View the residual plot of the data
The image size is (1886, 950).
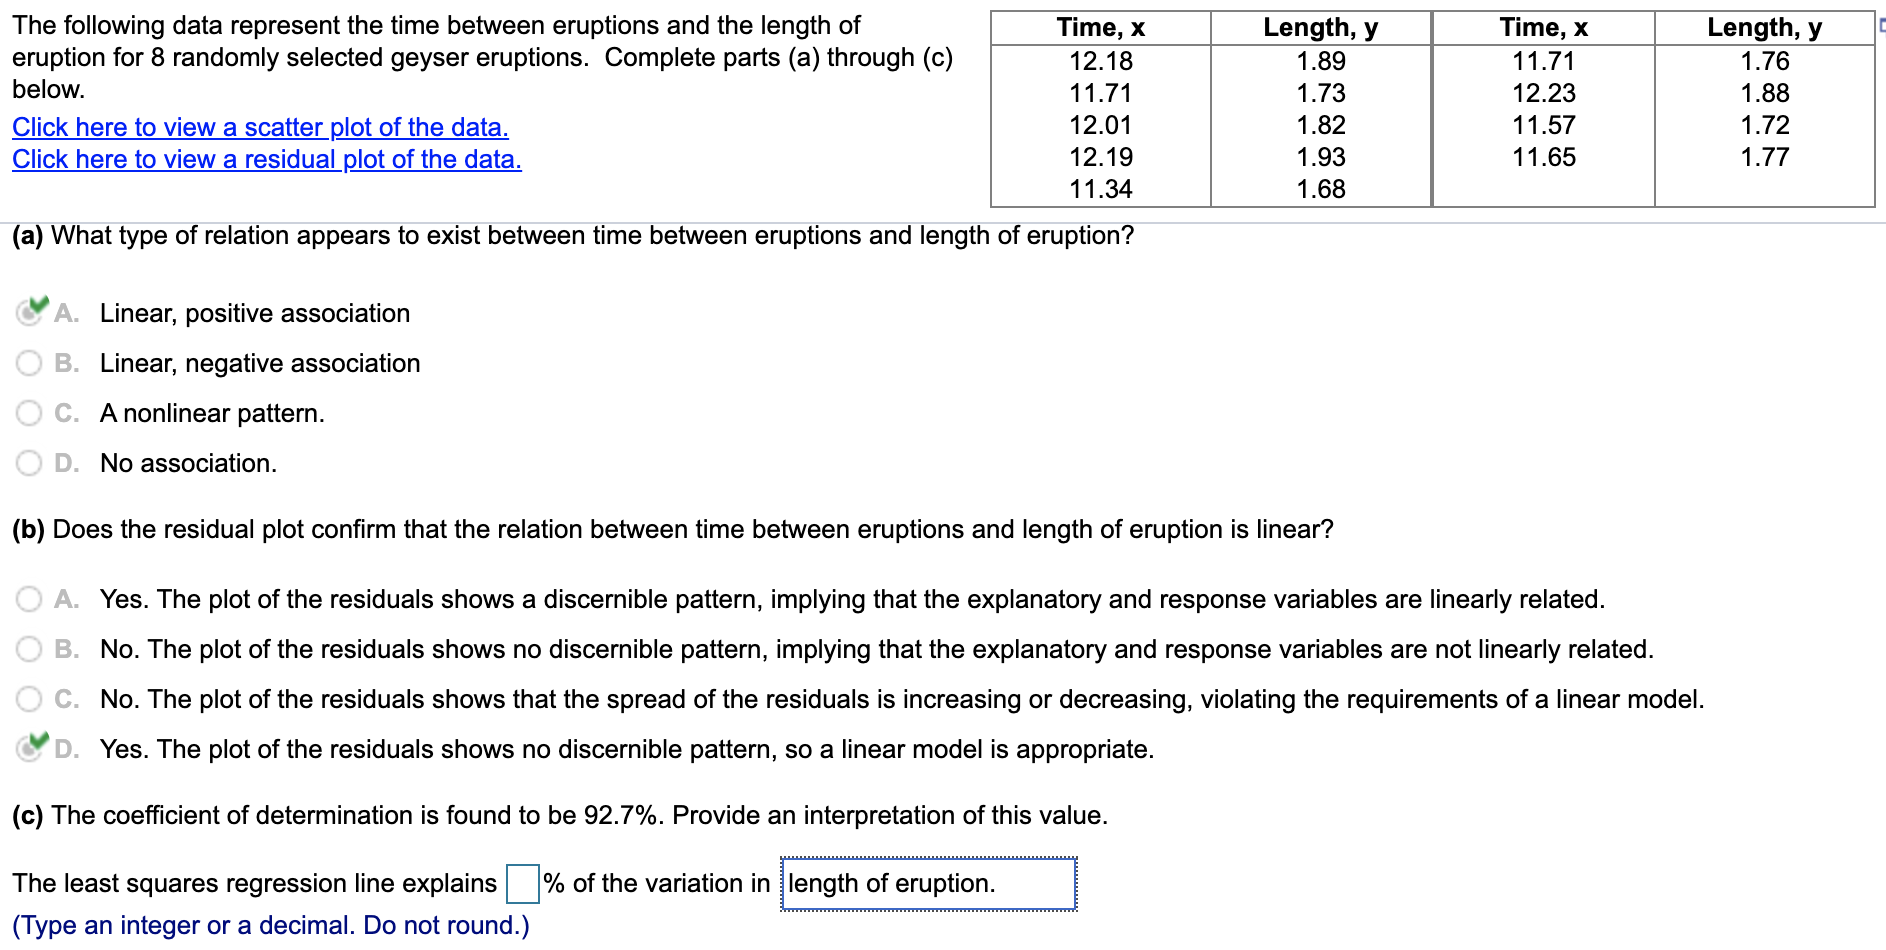[x=265, y=159]
